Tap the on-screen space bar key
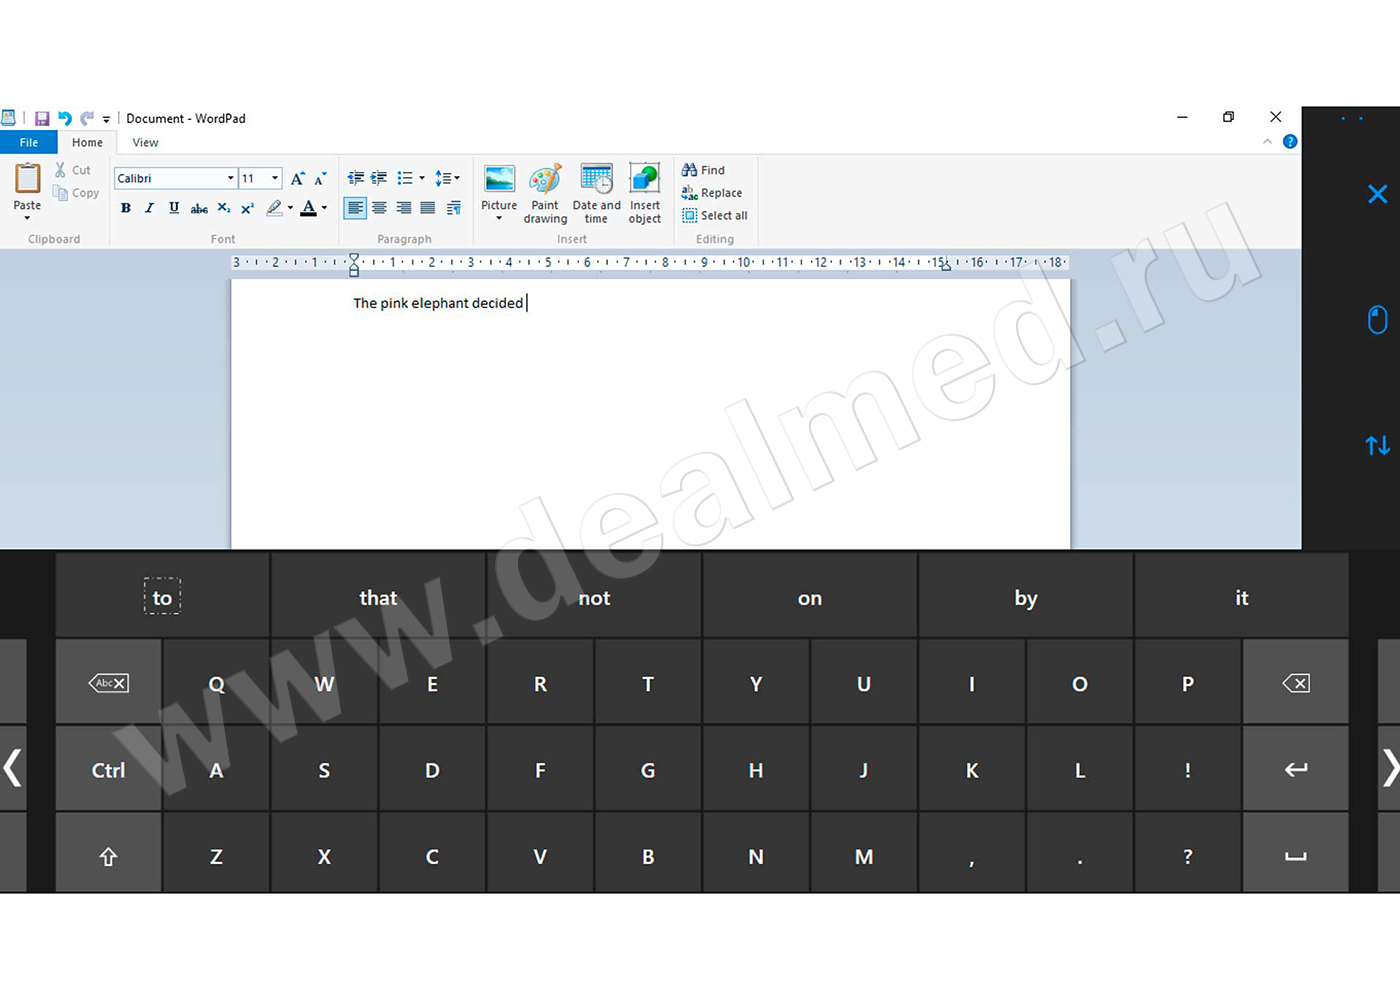This screenshot has height=1000, width=1400. 1296,855
